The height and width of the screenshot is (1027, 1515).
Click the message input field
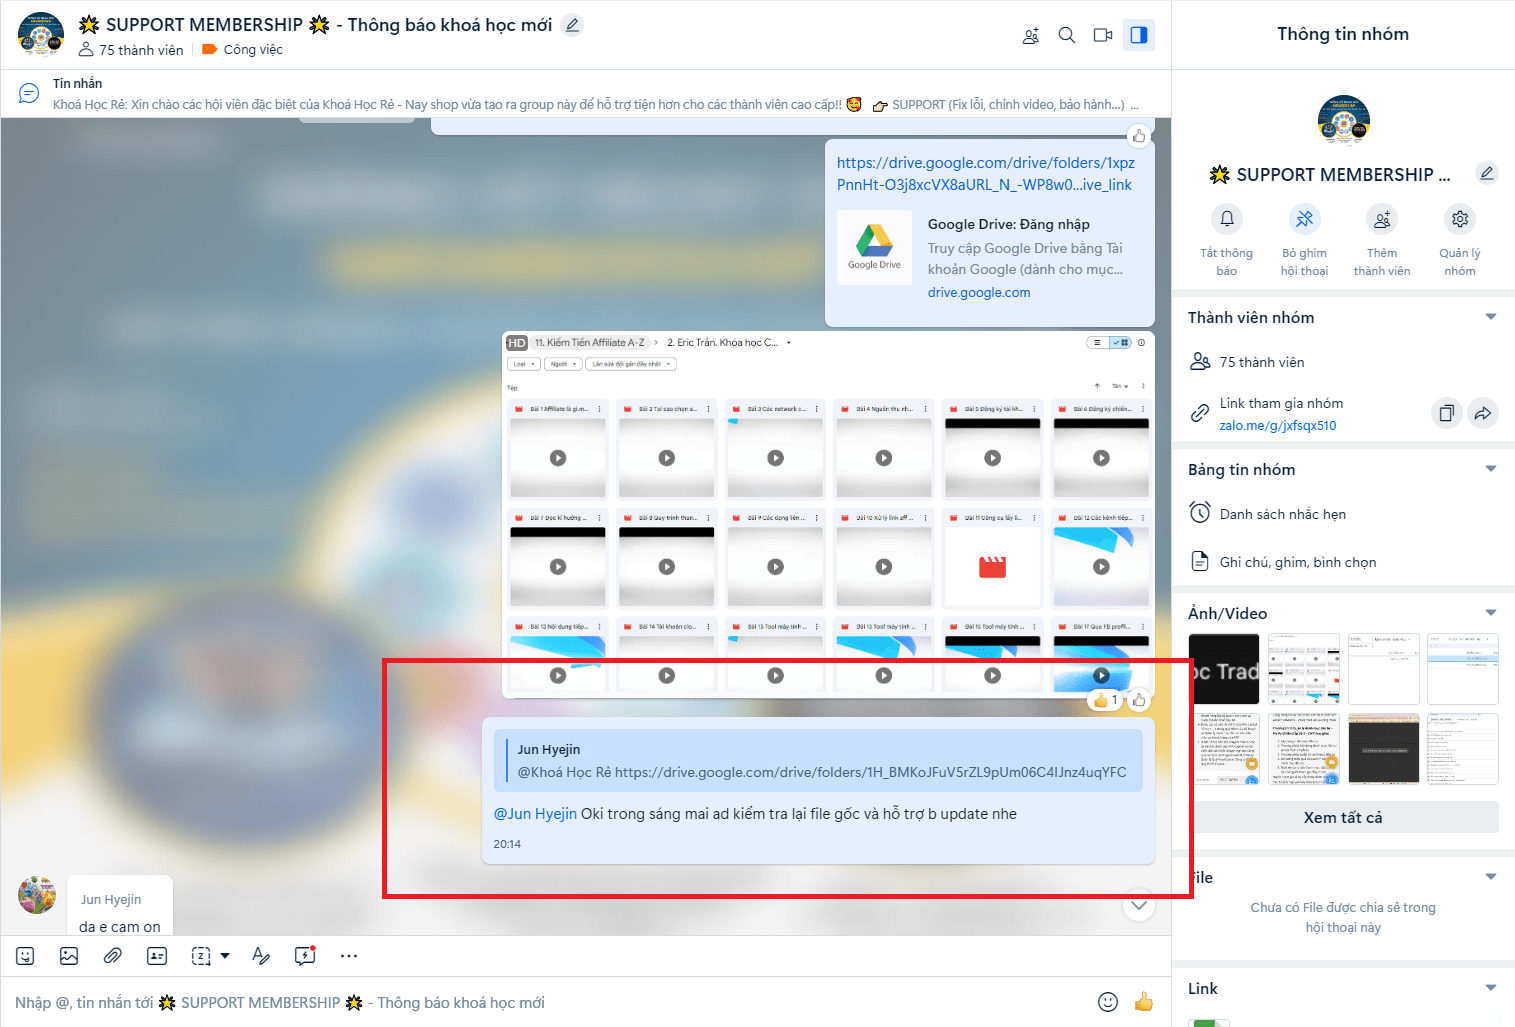coord(550,1002)
